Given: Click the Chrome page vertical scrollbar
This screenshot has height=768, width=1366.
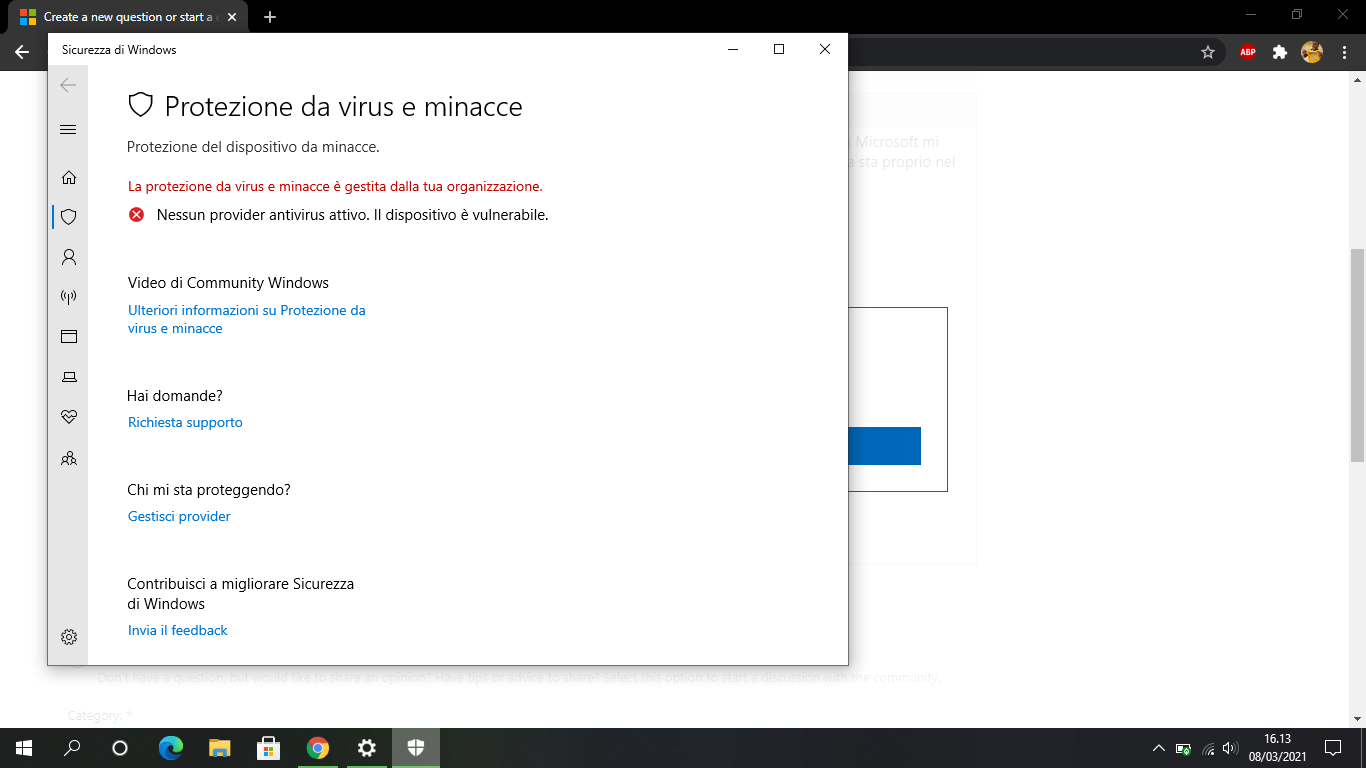Looking at the screenshot, I should (1358, 354).
